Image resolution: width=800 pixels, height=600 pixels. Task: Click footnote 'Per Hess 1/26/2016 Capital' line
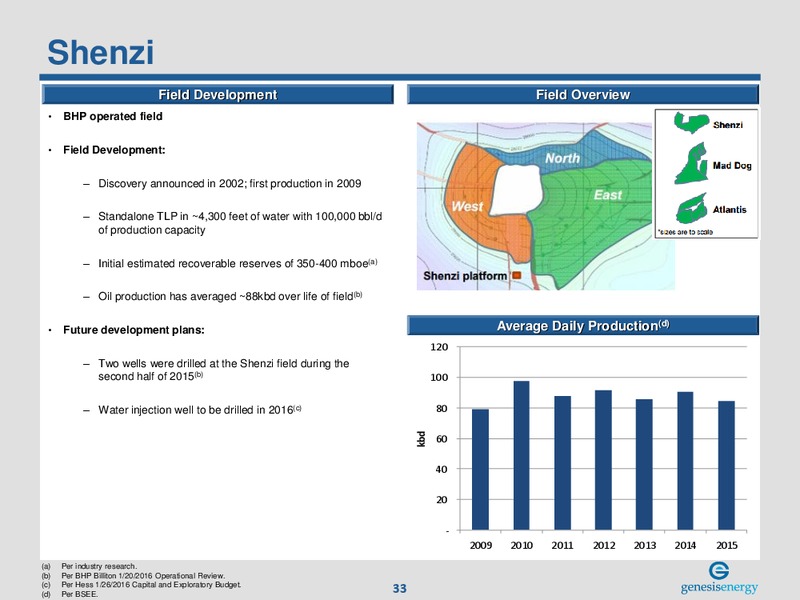pos(151,585)
